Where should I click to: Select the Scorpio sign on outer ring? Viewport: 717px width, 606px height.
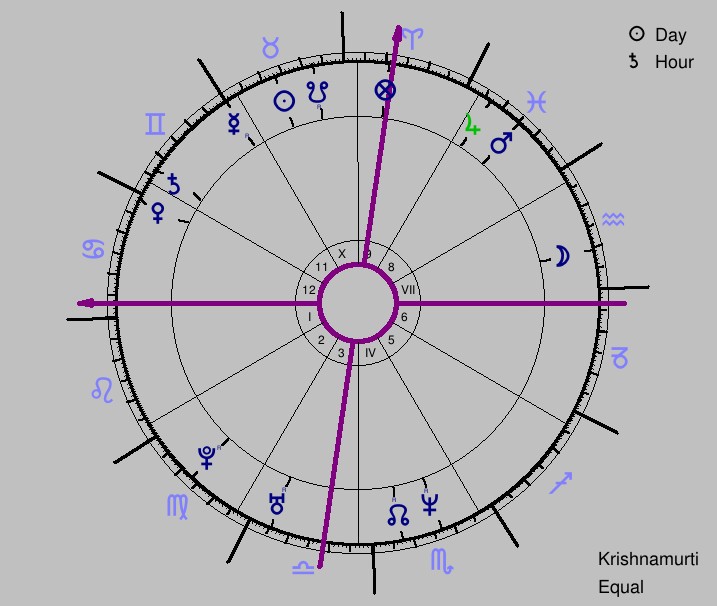coord(442,561)
